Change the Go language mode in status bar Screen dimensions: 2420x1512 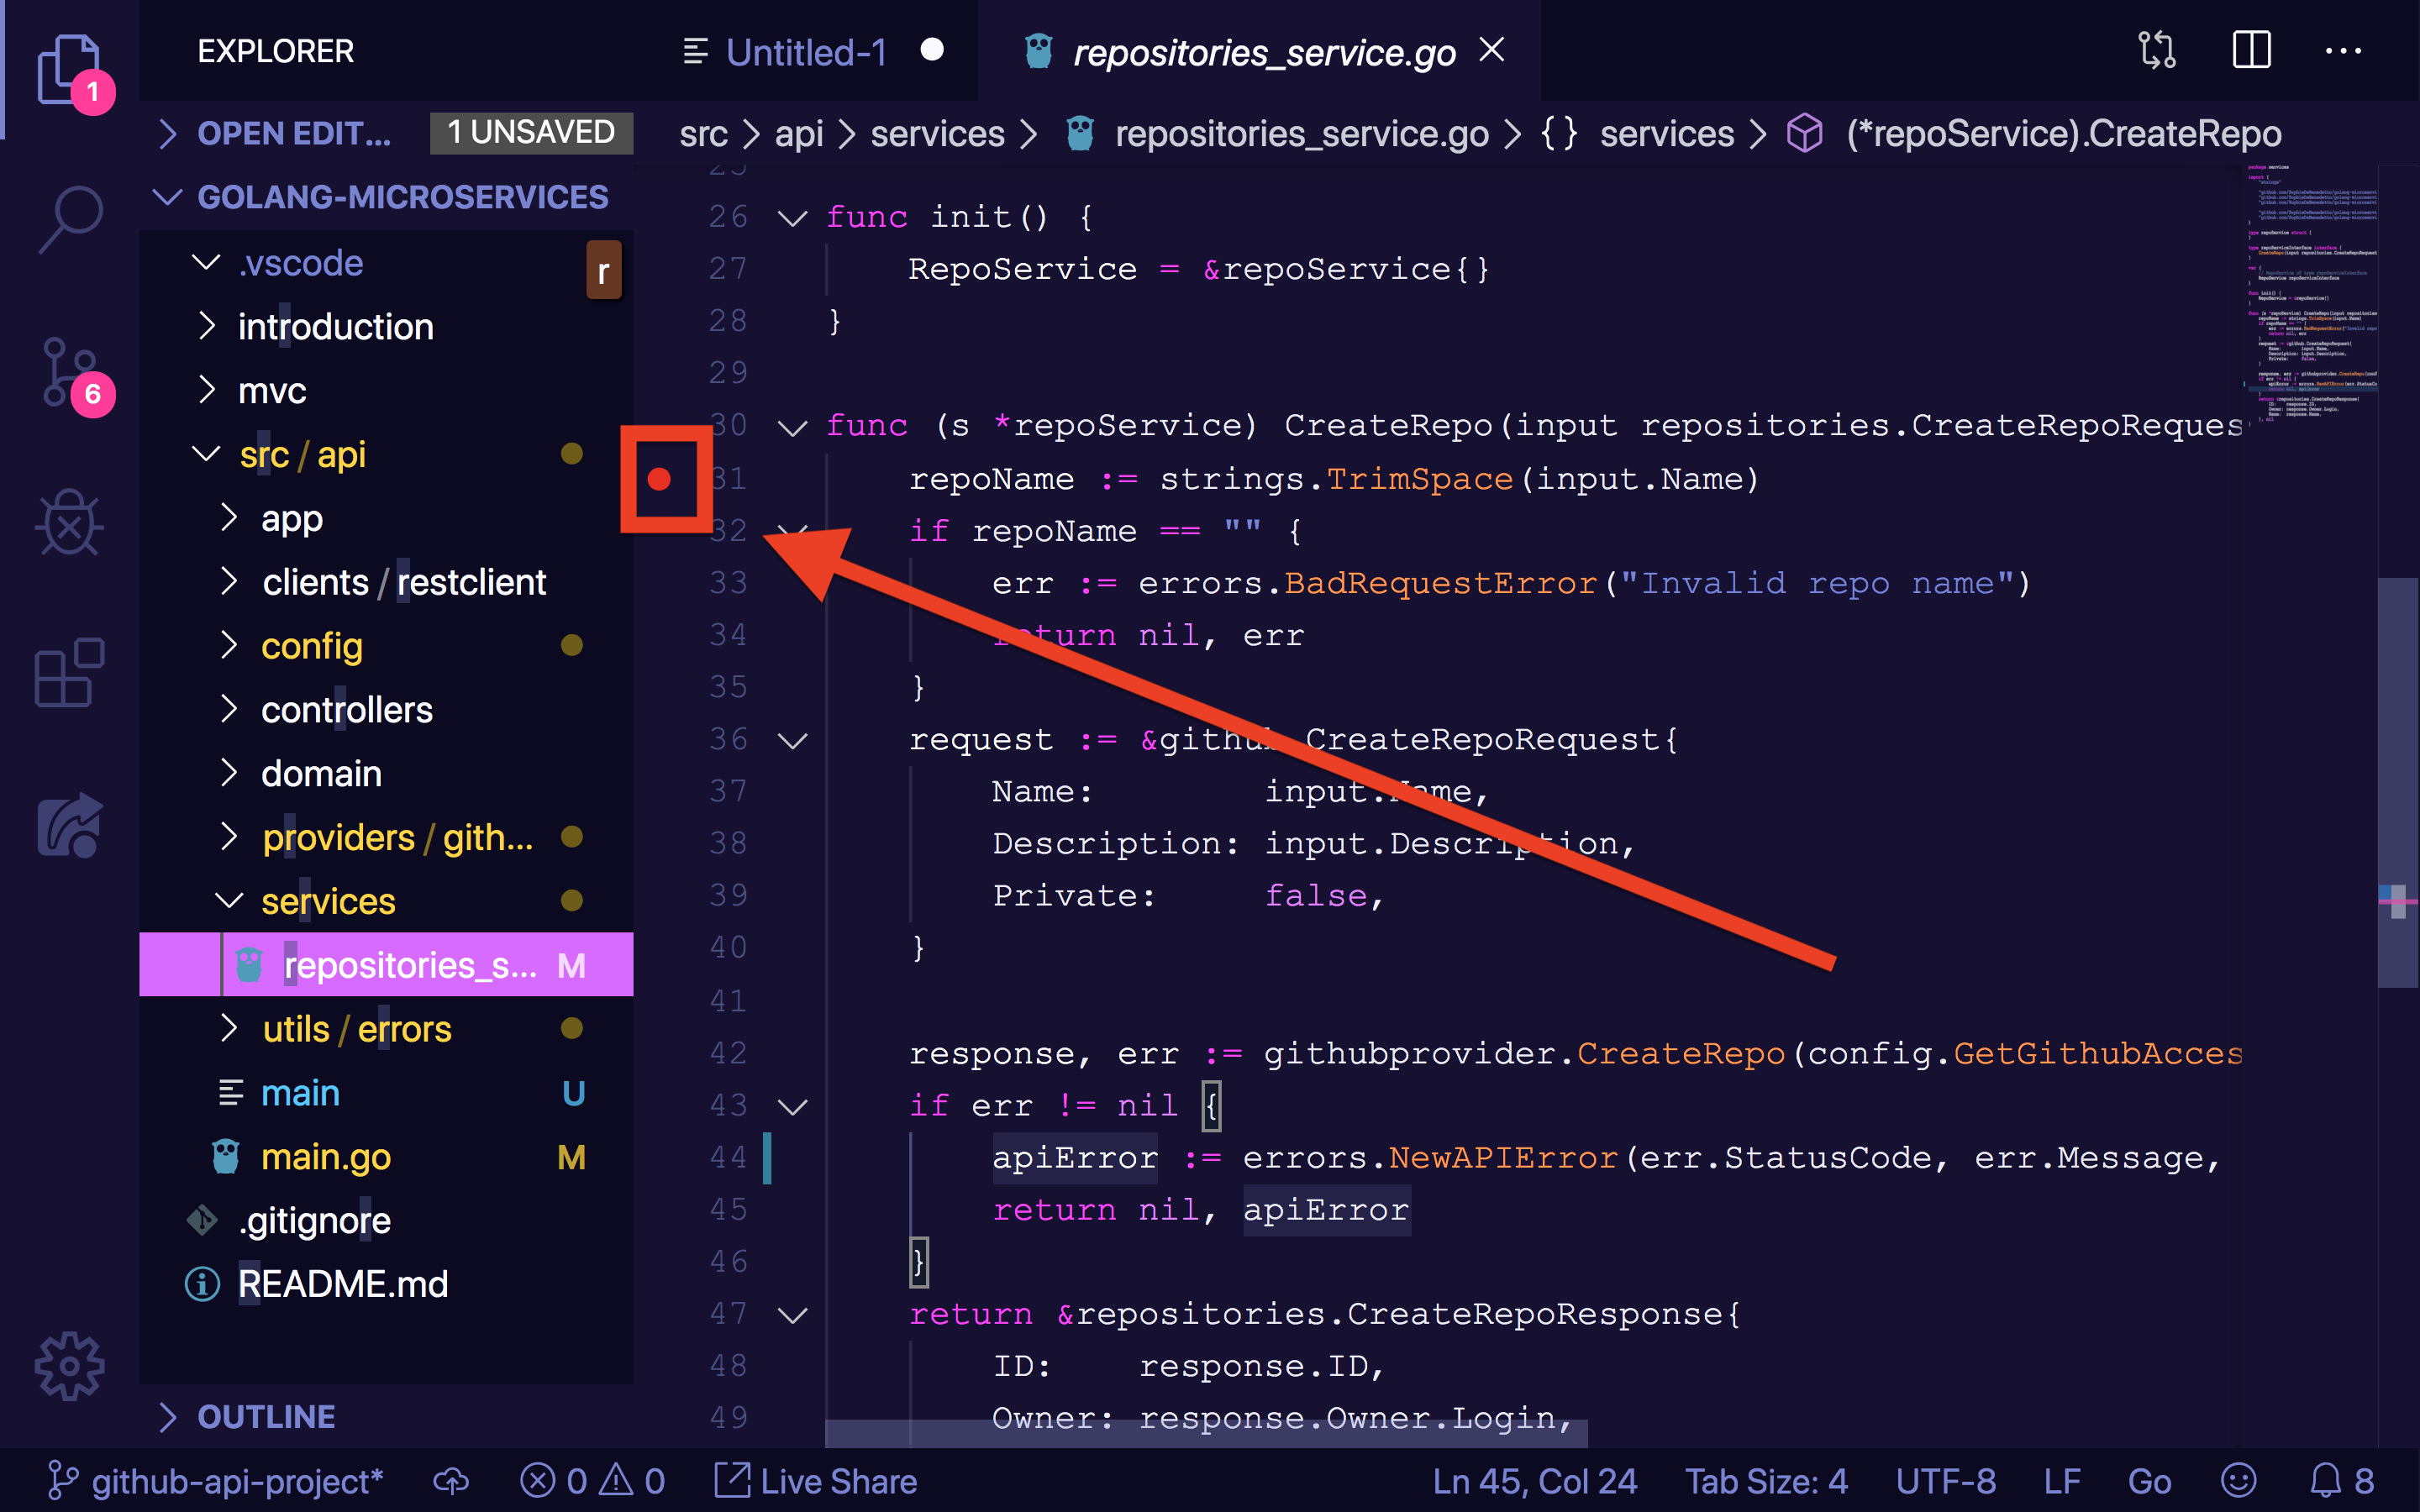[2149, 1481]
